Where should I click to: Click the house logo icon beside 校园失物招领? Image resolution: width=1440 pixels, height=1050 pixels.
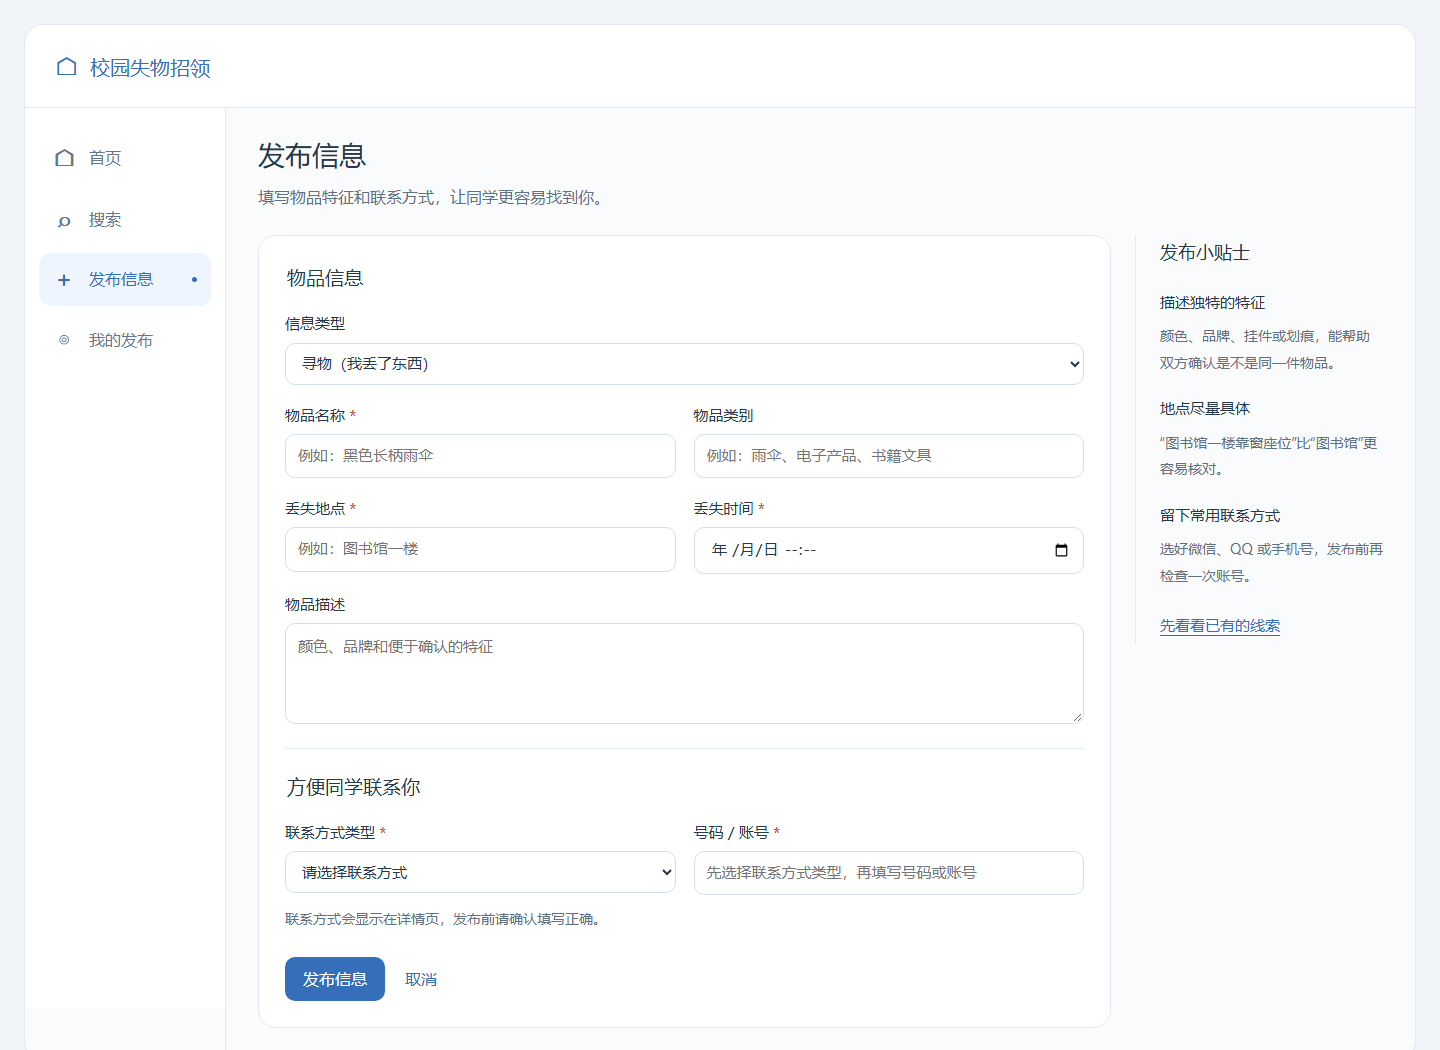click(67, 67)
